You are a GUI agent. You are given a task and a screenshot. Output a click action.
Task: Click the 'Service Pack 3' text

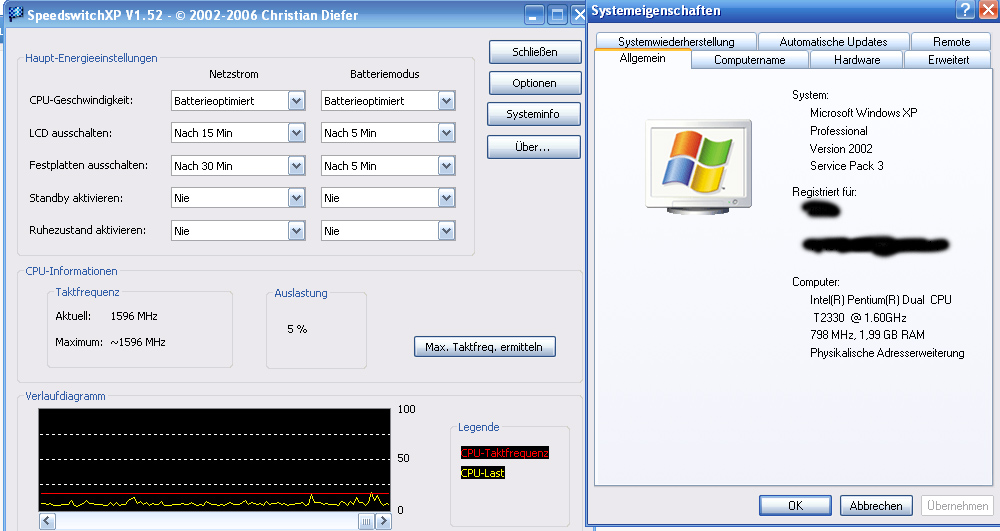[x=846, y=166]
